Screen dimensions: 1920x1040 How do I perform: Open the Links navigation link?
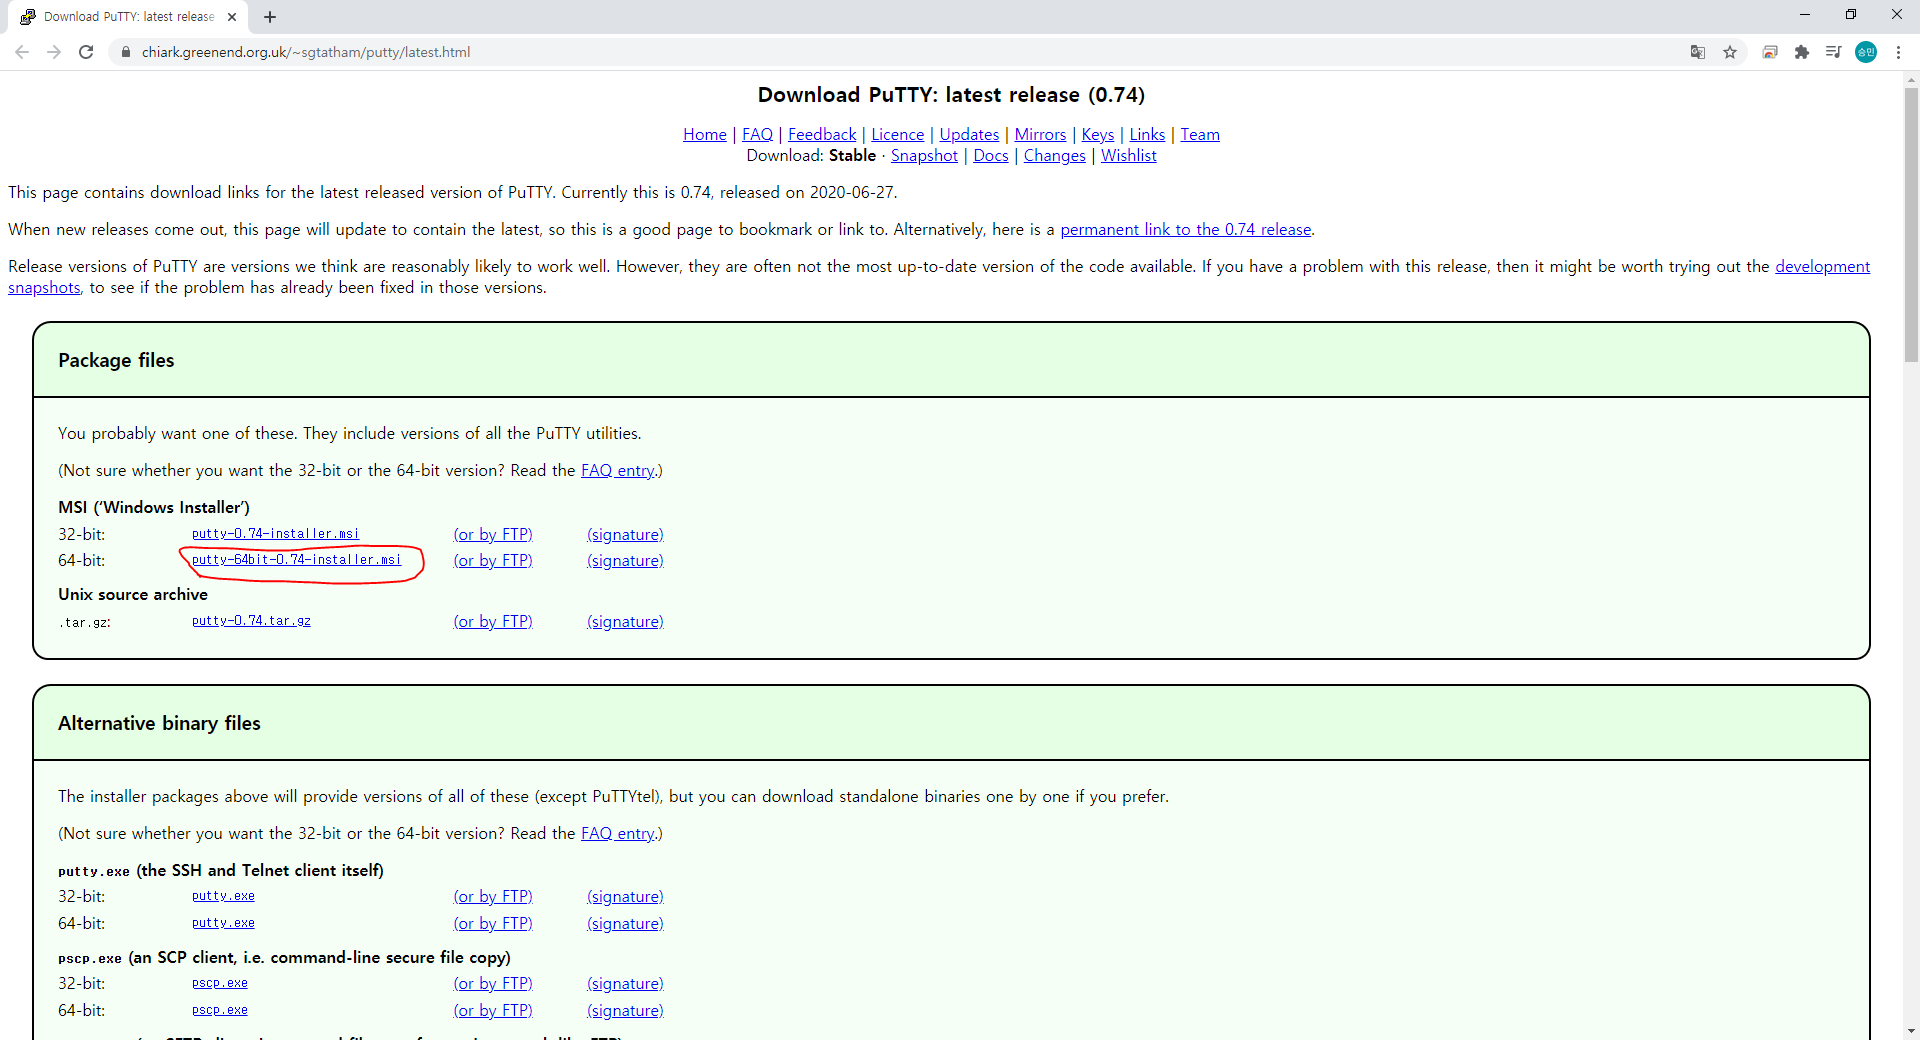tap(1147, 134)
